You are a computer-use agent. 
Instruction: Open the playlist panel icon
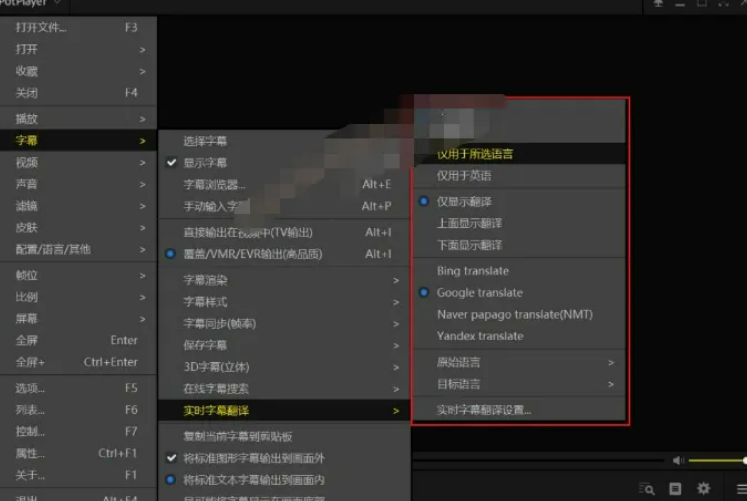[x=675, y=489]
